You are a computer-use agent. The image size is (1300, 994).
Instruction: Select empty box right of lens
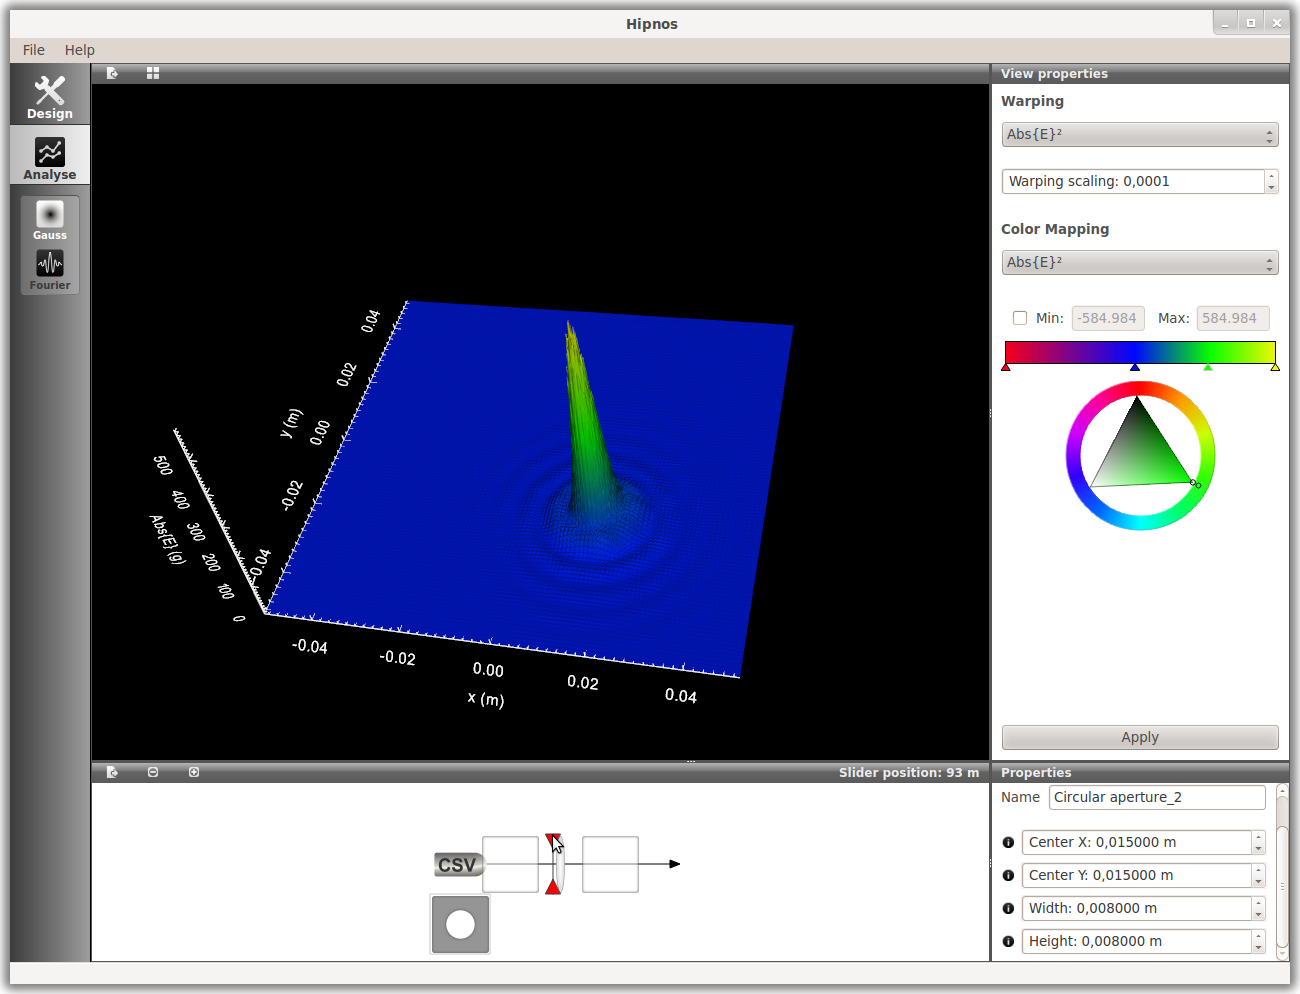point(610,864)
